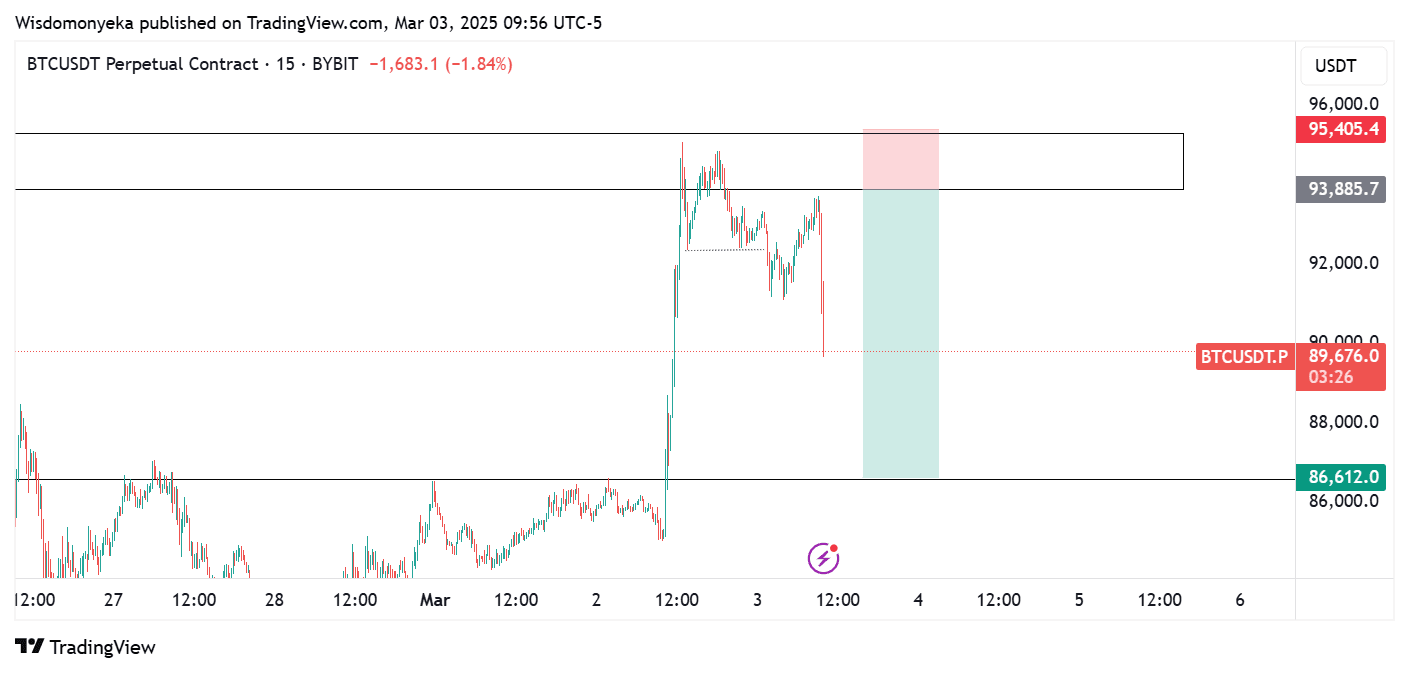Click the Mar date label on time axis
Image resolution: width=1409 pixels, height=673 pixels.
[x=435, y=600]
